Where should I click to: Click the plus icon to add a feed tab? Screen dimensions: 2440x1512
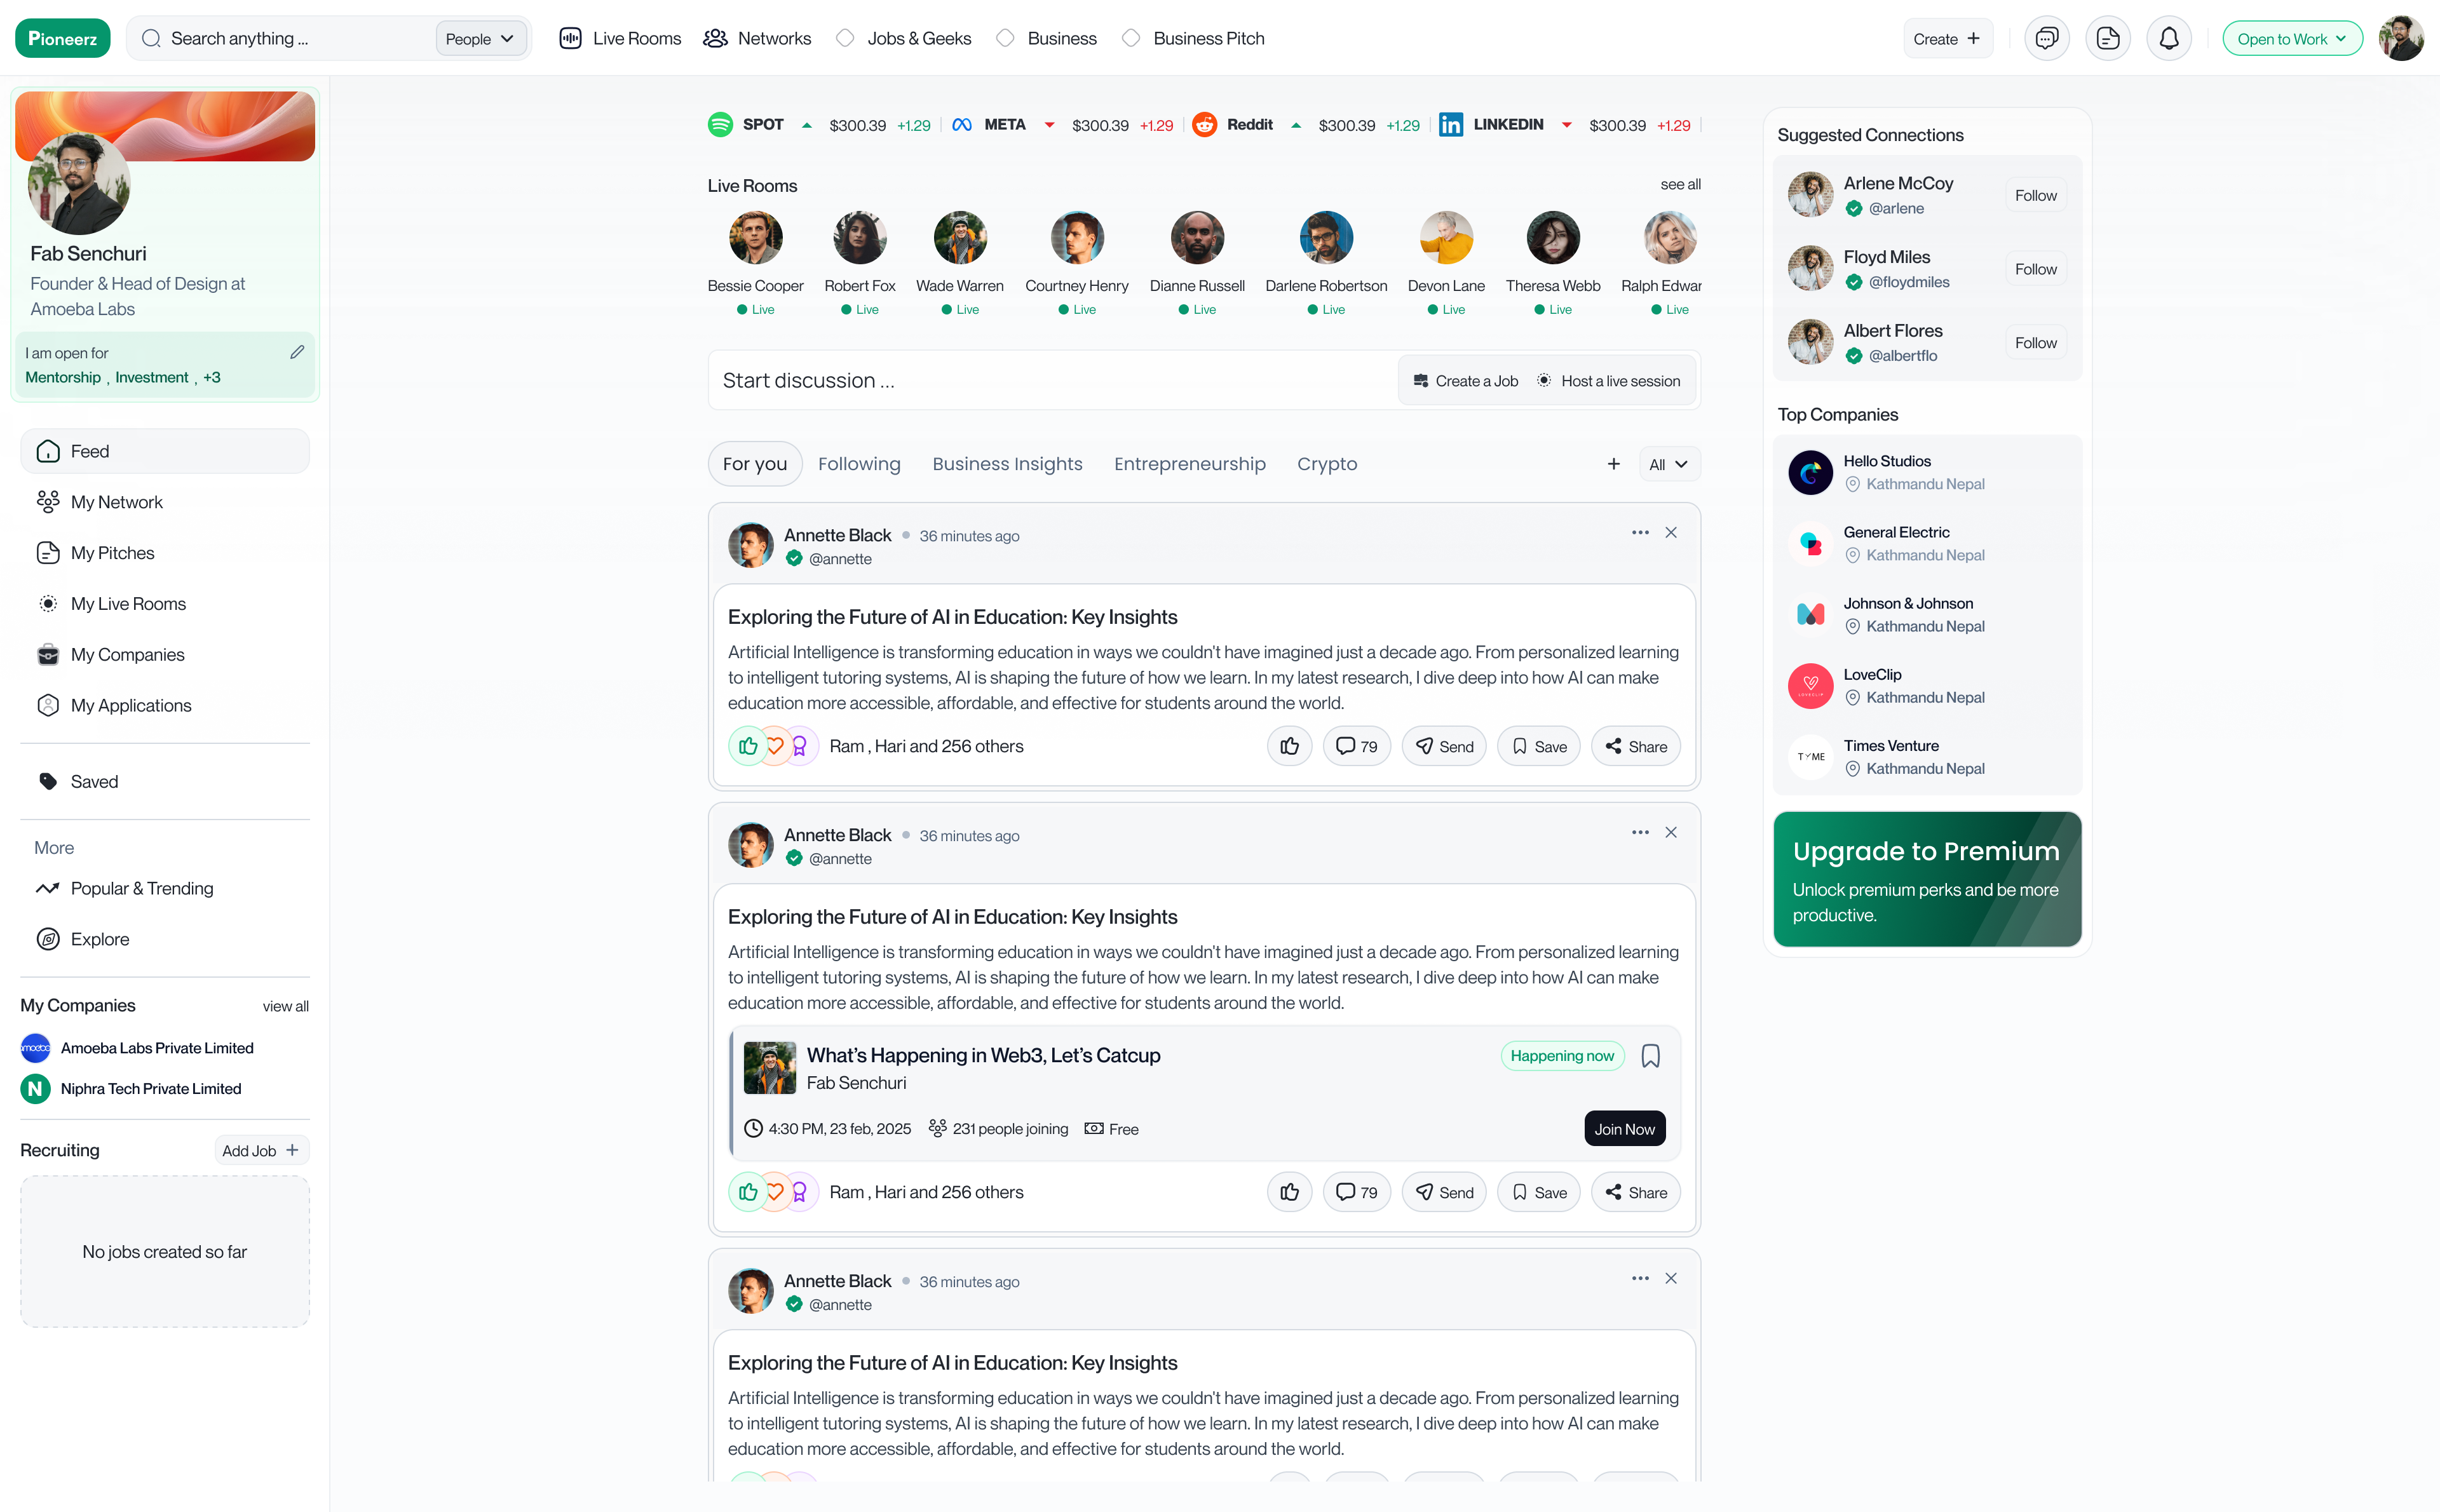click(1613, 464)
